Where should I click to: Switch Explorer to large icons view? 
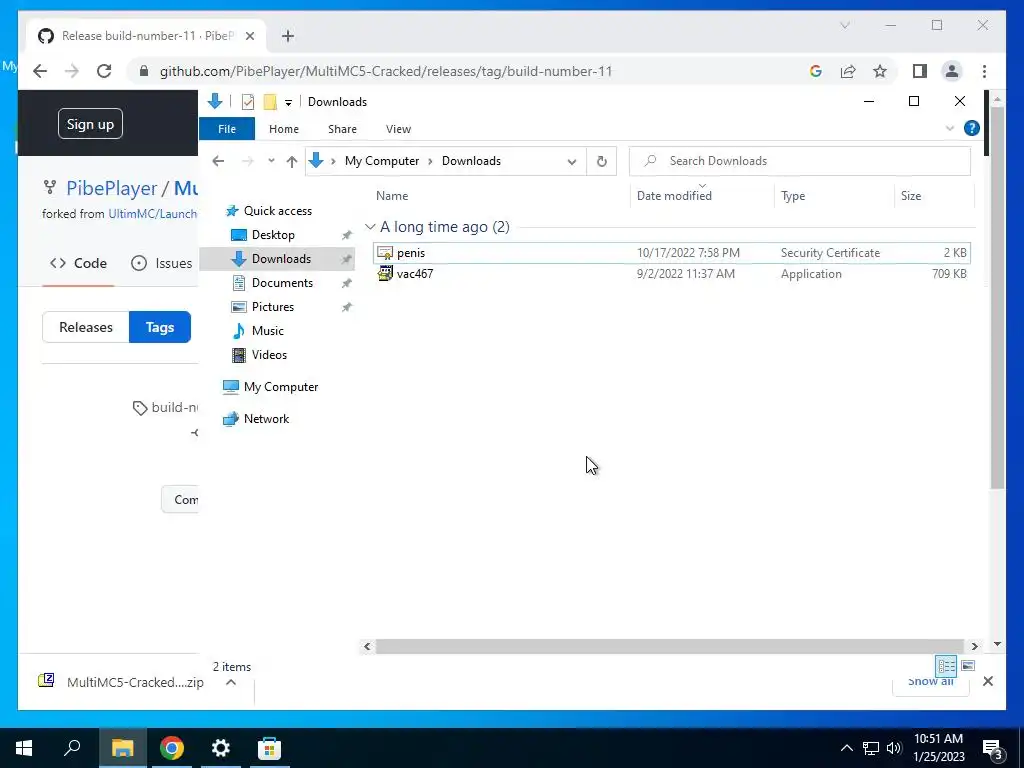(968, 666)
